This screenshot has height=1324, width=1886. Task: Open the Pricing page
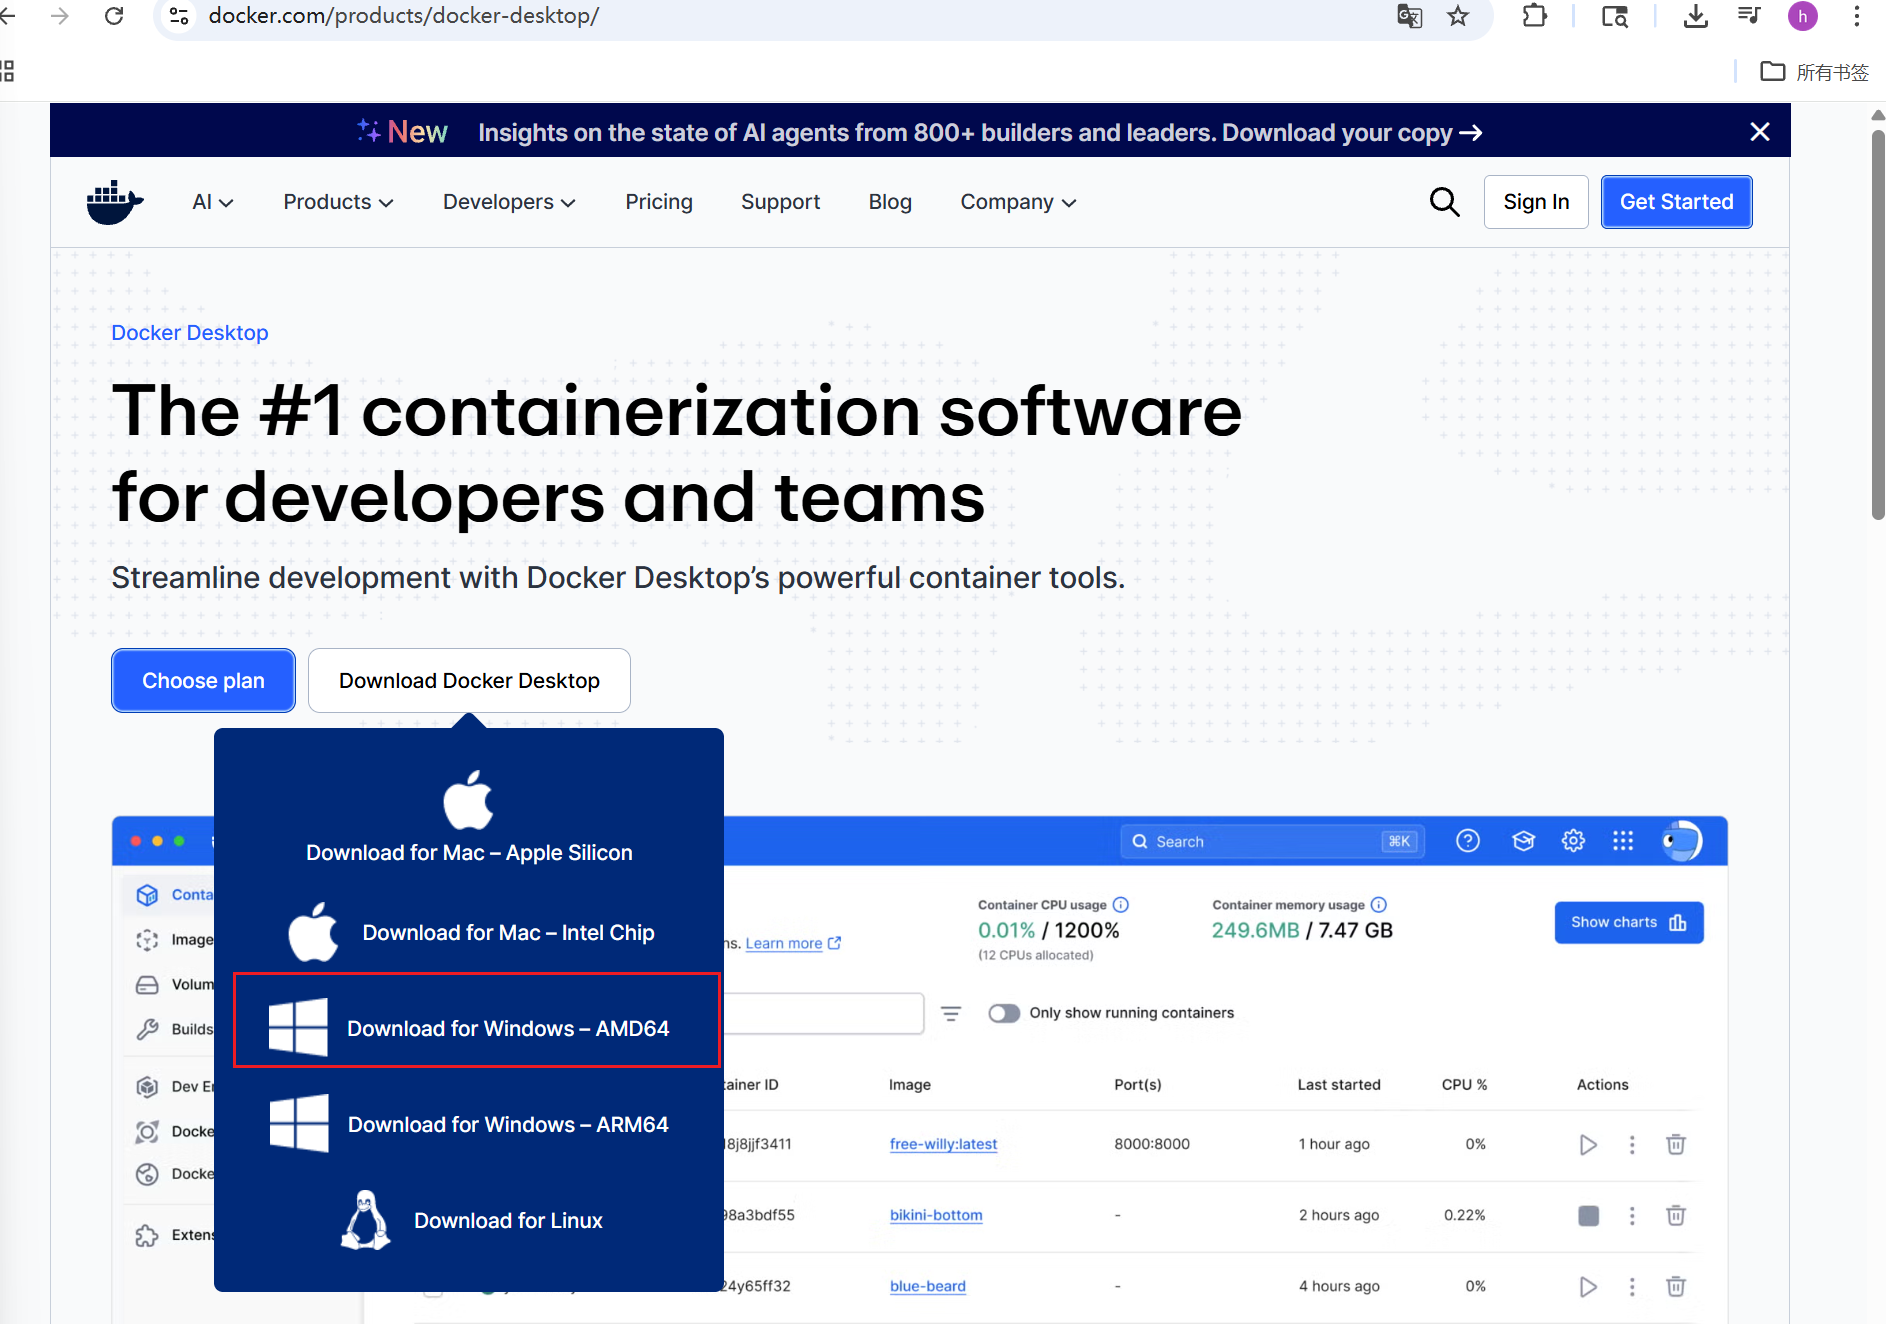click(x=659, y=202)
